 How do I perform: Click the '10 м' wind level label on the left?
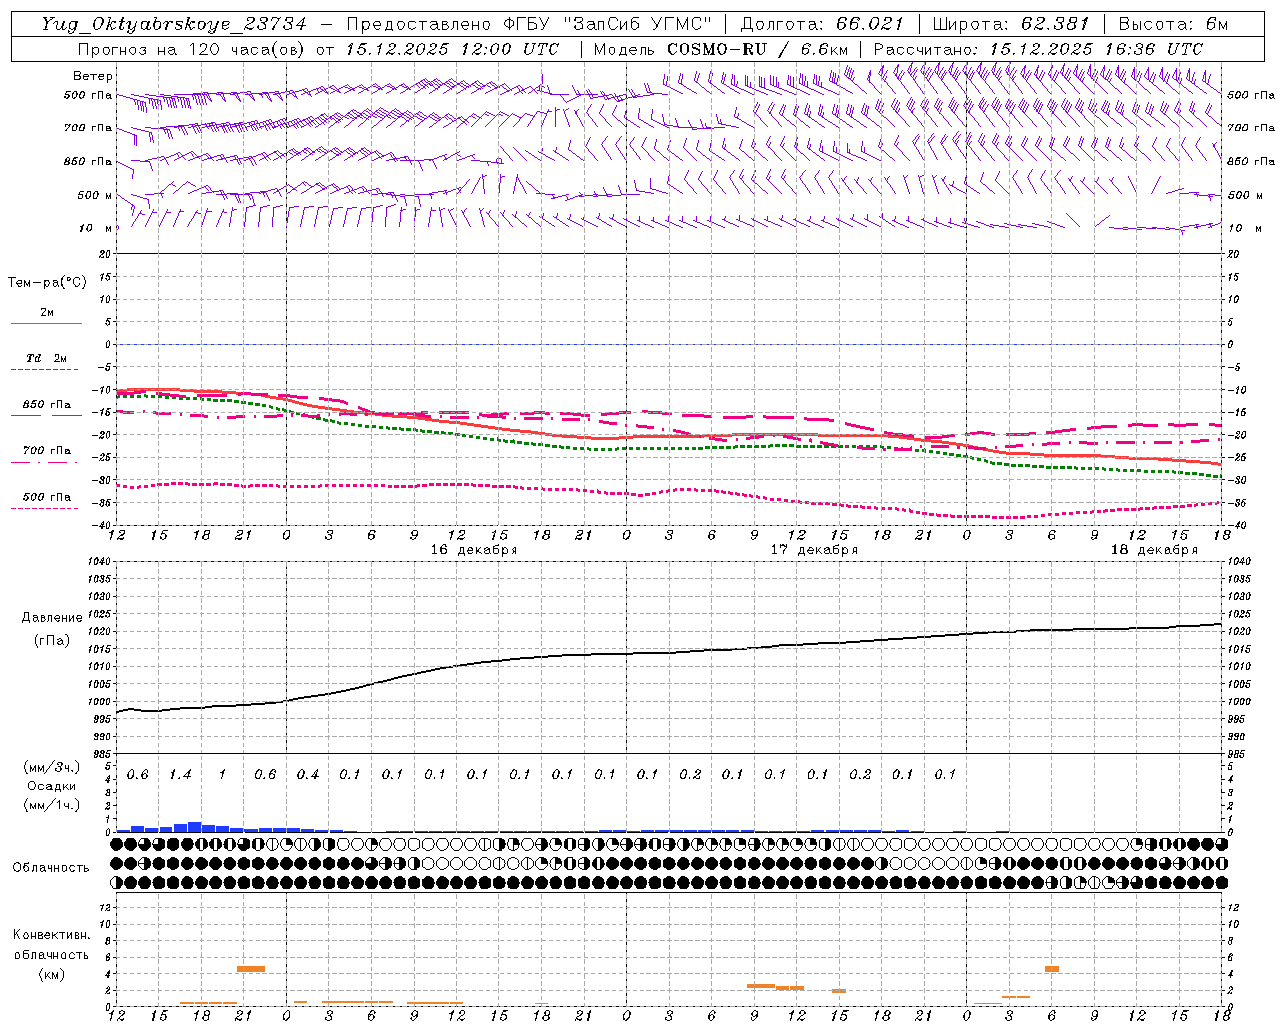coord(95,228)
